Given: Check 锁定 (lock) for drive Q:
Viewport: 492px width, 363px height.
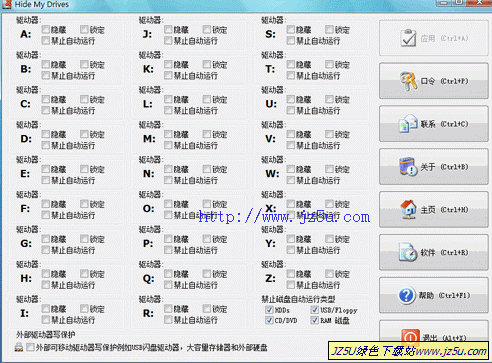Looking at the screenshot, I should [207, 274].
